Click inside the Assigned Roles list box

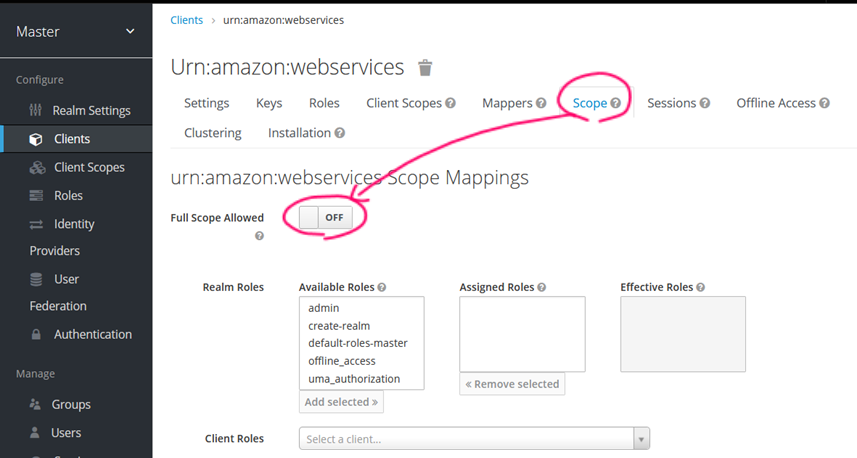(523, 334)
